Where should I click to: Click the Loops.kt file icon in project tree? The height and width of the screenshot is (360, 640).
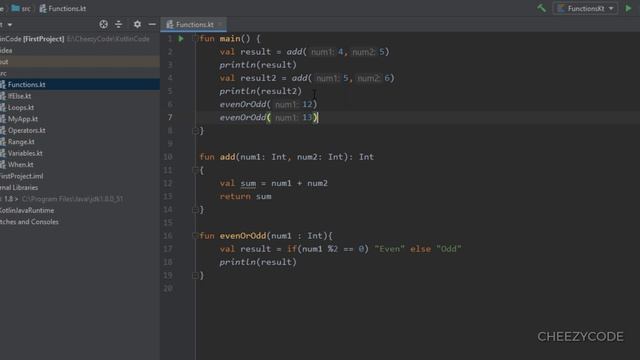pyautogui.click(x=3, y=107)
